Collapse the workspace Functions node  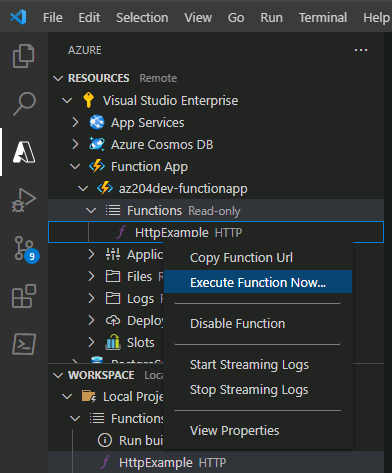(75, 418)
